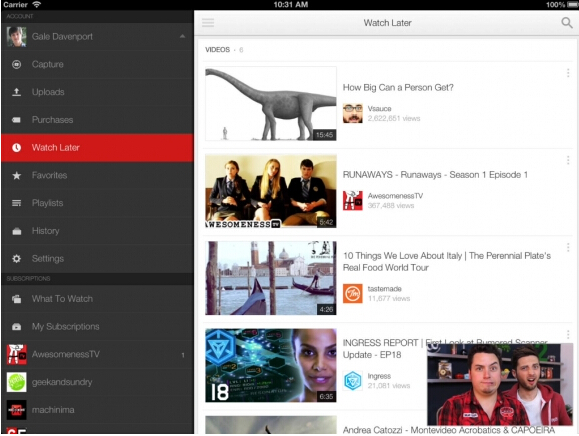This screenshot has height=436, width=579.
Task: Open My Subscriptions feed
Action: coord(97,327)
